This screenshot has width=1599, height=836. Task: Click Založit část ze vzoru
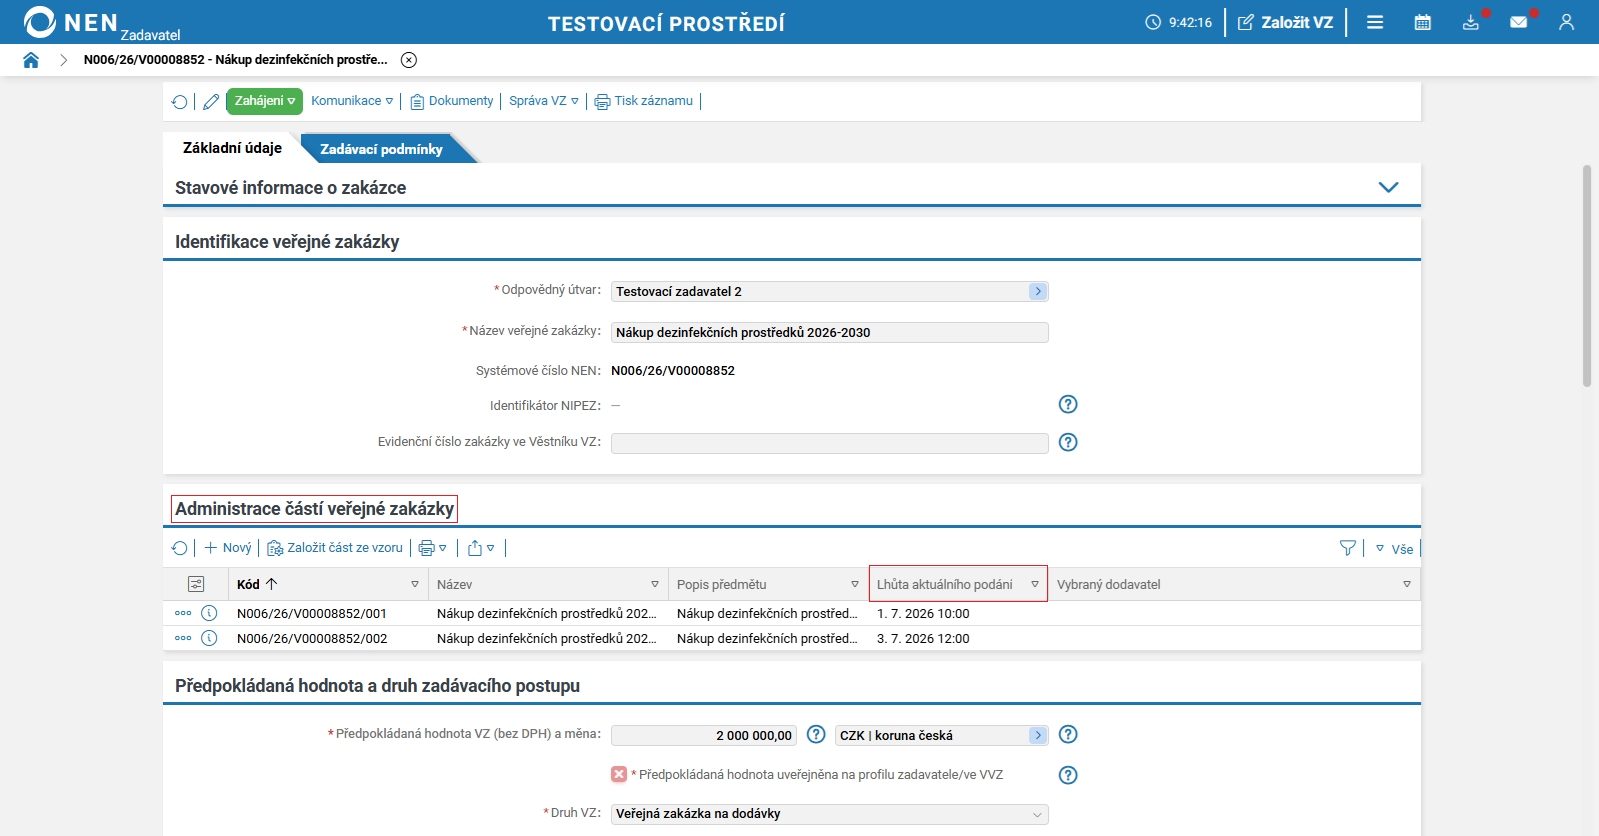point(335,548)
